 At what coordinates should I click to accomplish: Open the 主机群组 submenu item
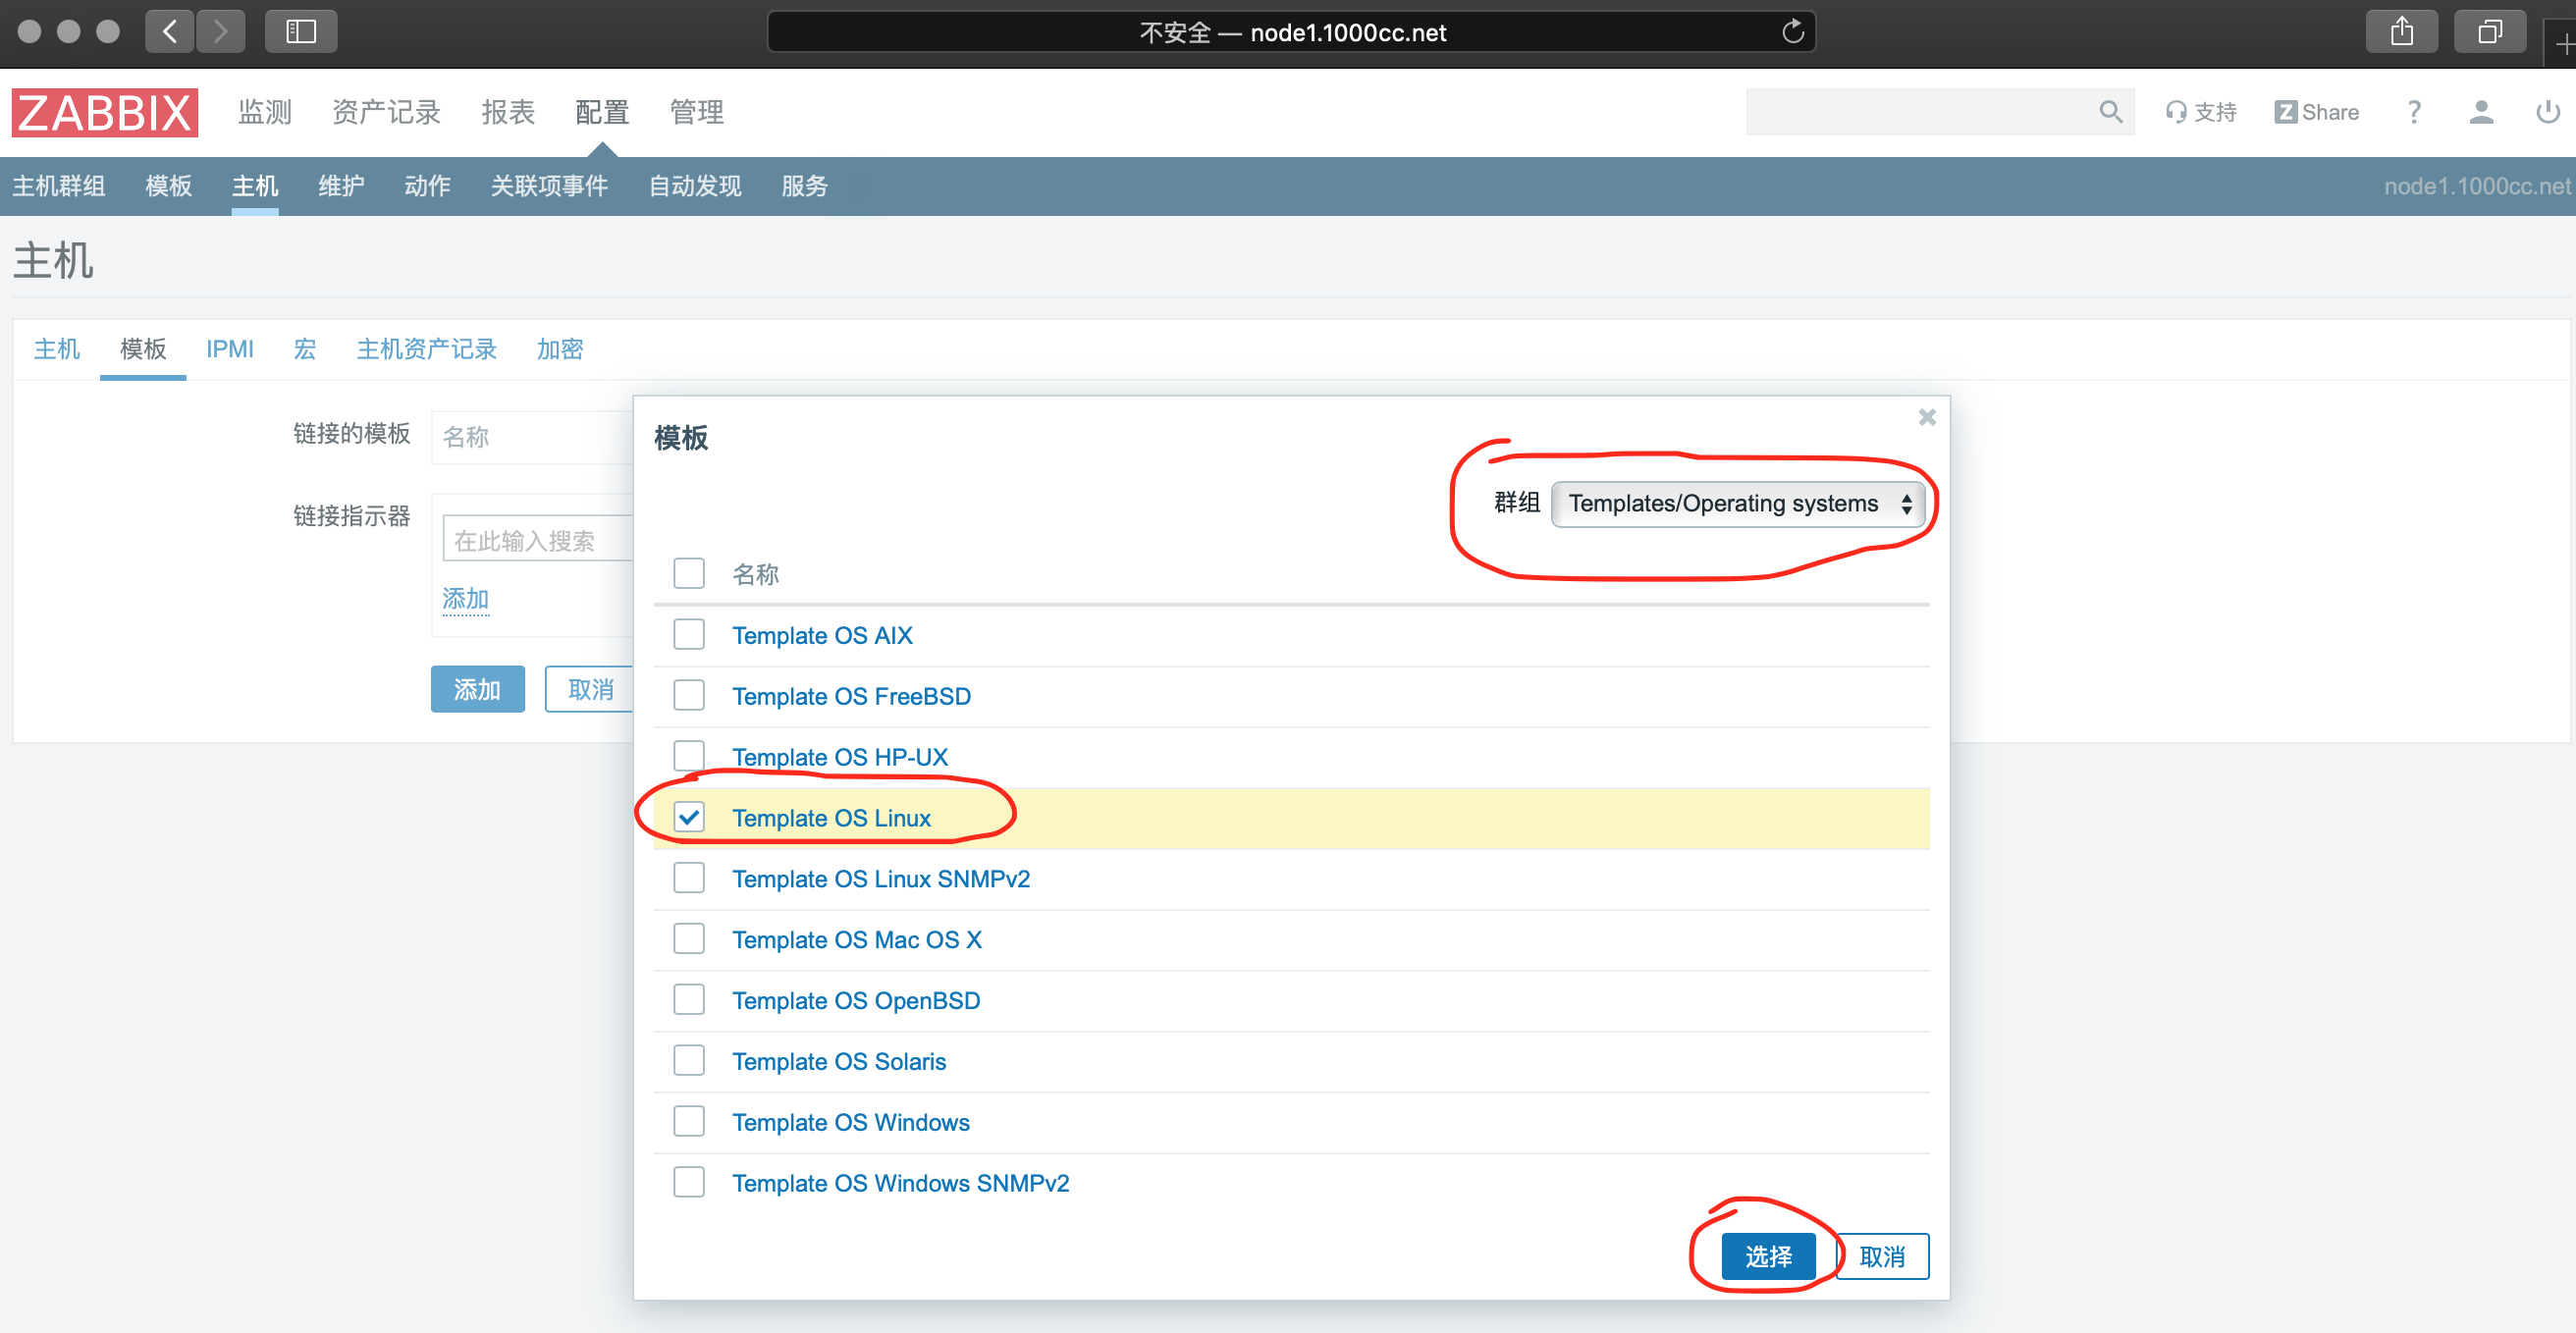59,186
